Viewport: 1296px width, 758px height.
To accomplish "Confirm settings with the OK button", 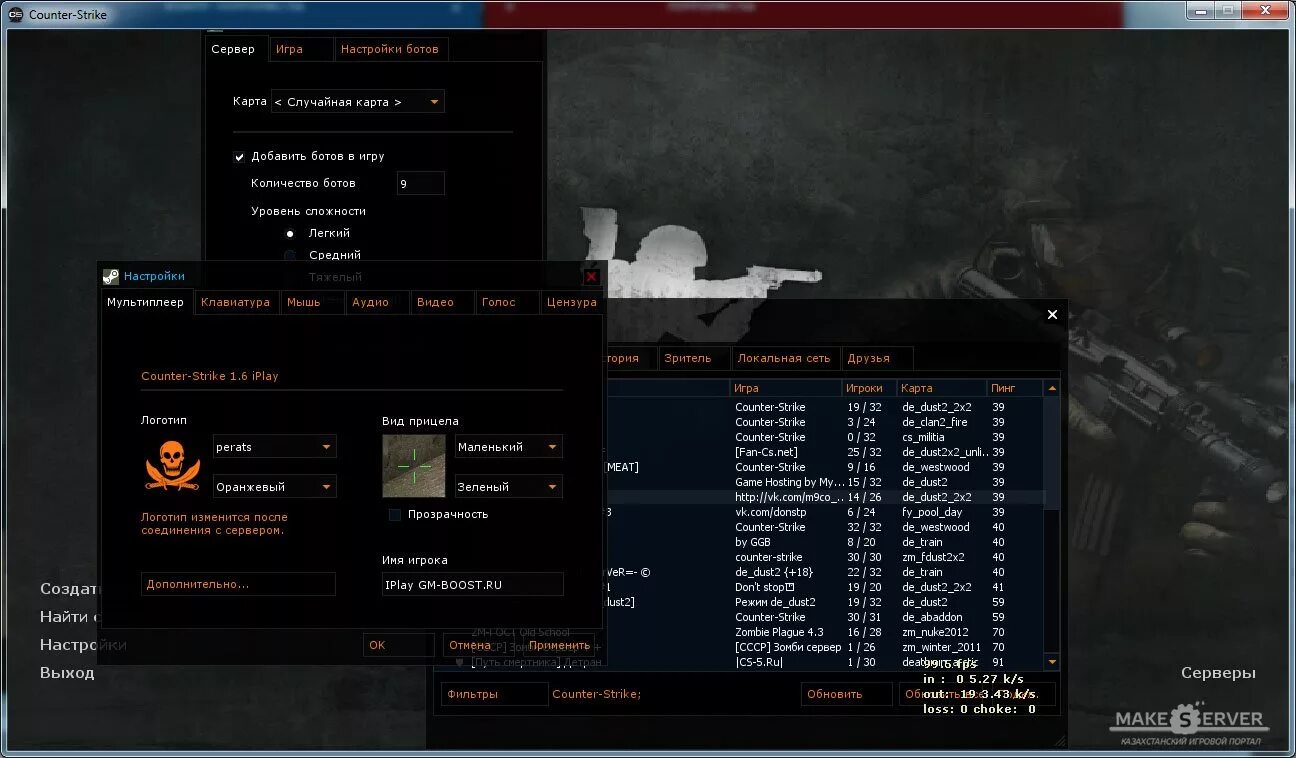I will coord(398,645).
